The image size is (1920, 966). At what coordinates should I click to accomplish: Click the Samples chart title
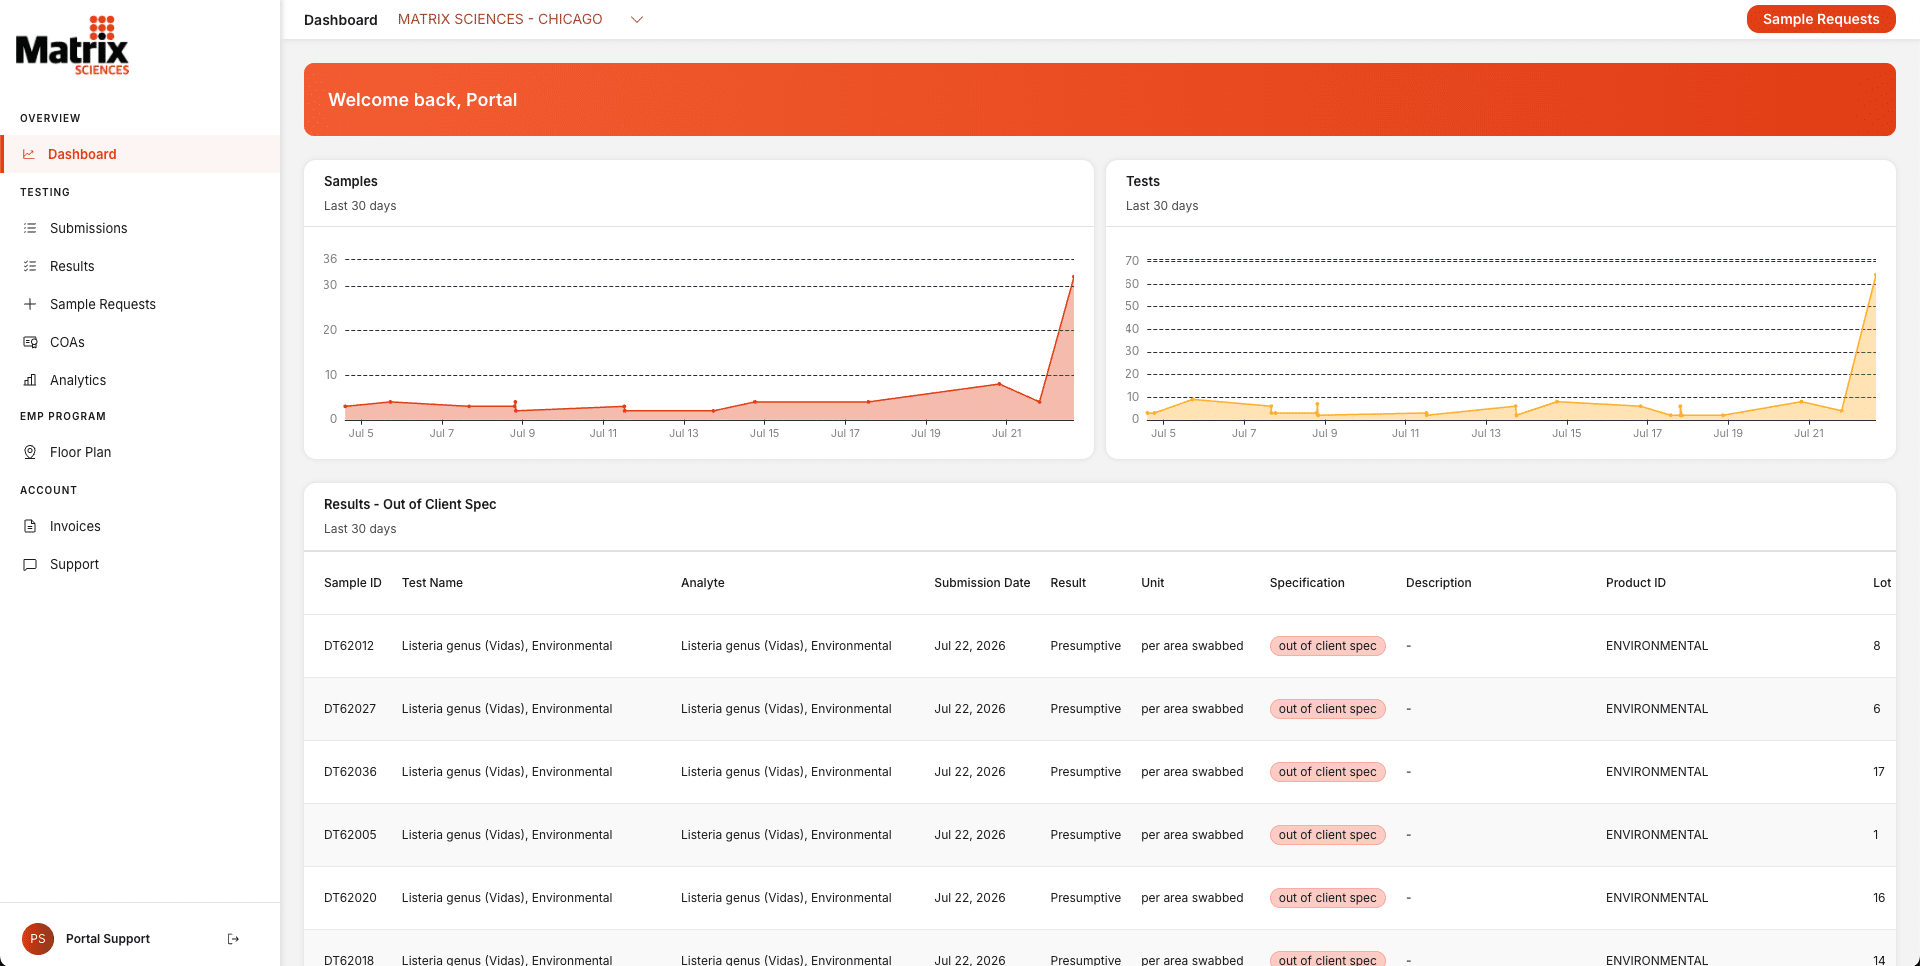[x=351, y=181]
